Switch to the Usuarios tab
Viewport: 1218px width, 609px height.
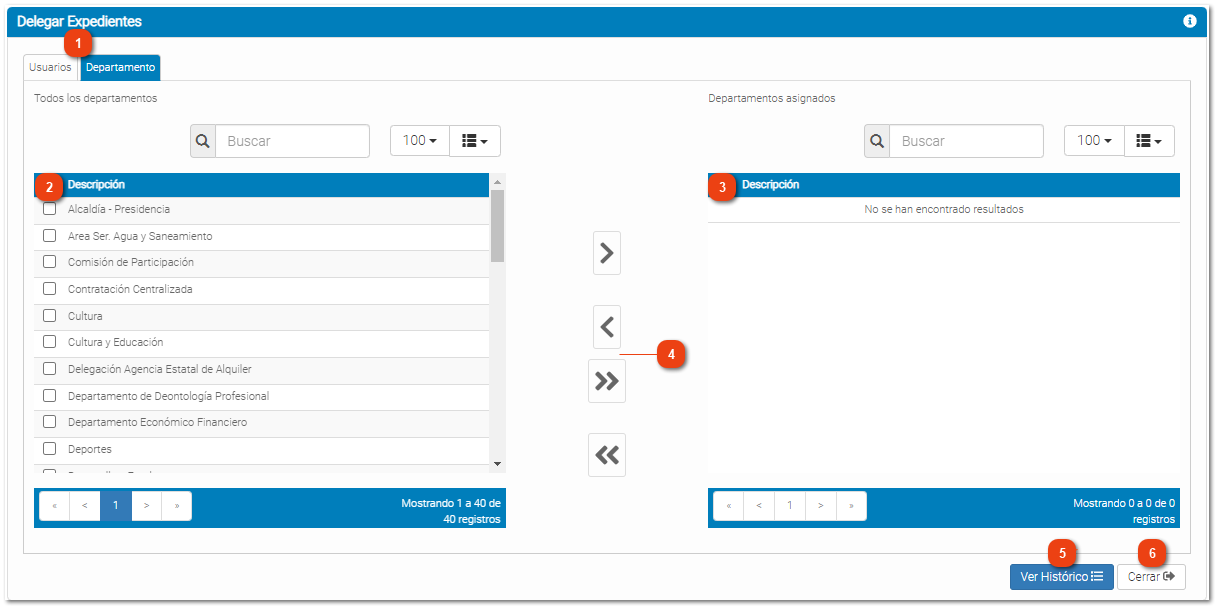pos(50,68)
